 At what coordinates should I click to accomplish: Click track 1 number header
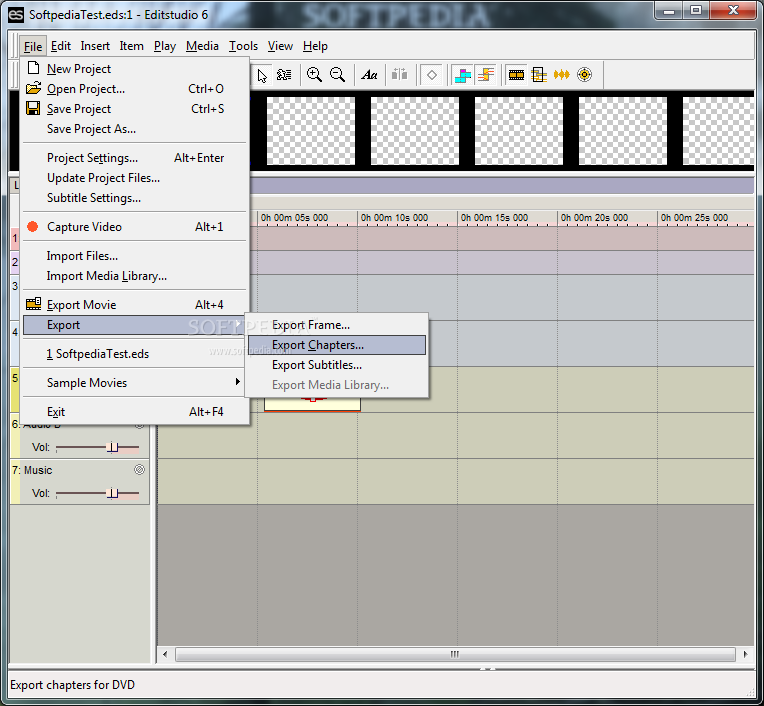pos(15,238)
